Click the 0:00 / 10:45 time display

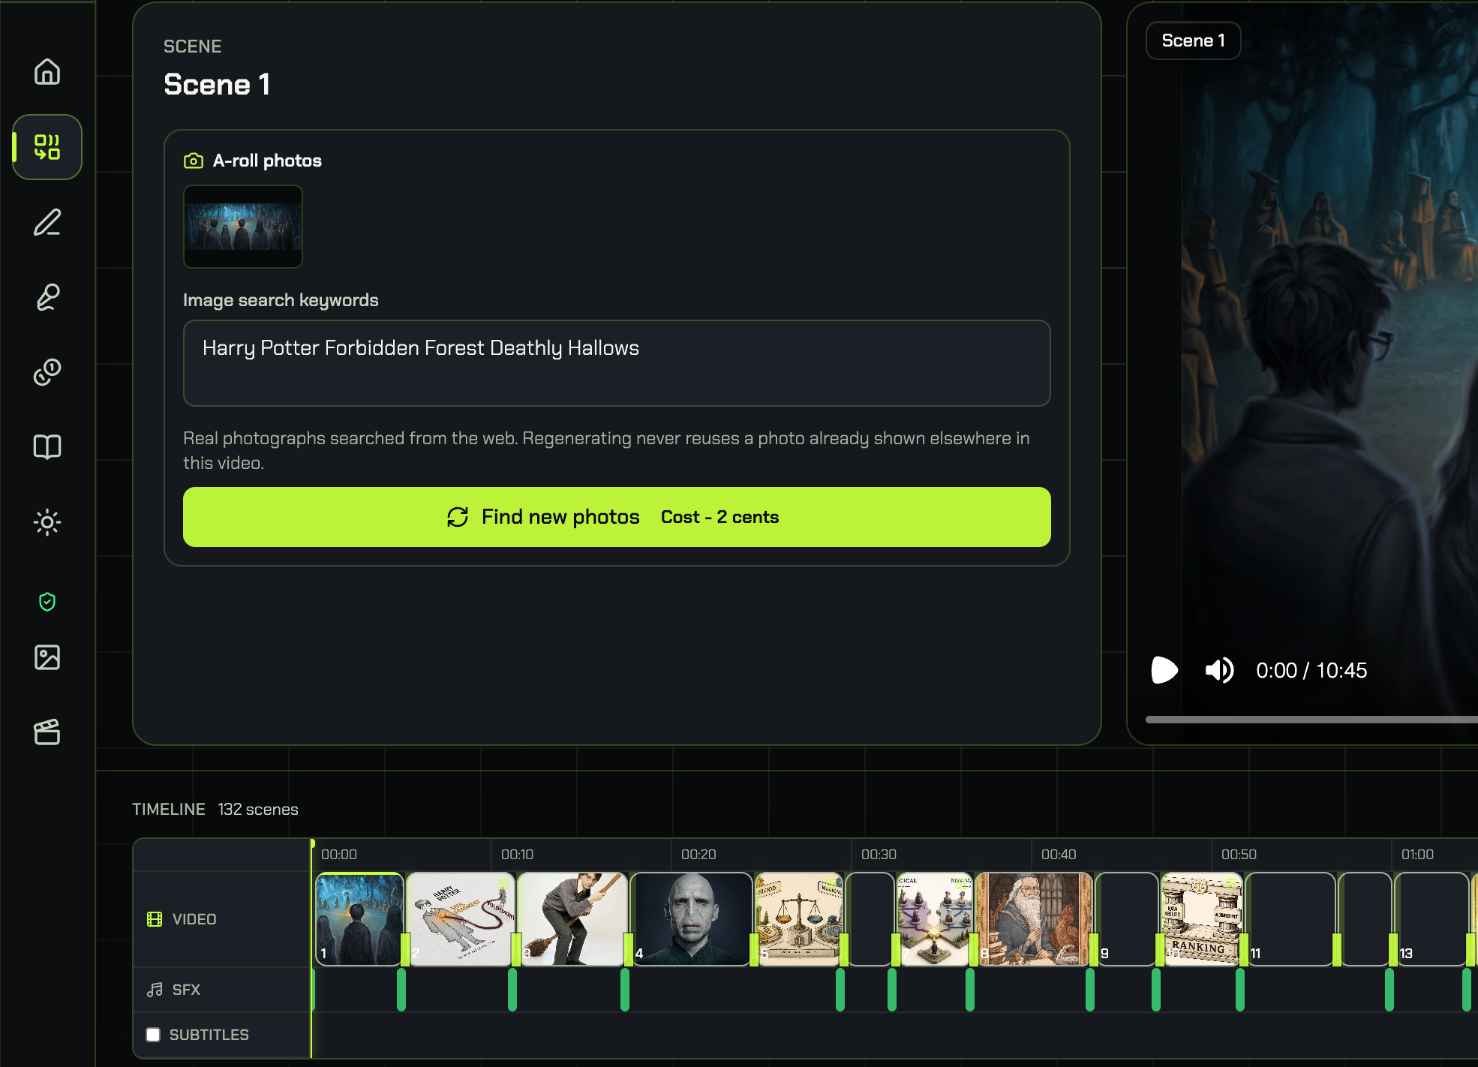coord(1311,671)
